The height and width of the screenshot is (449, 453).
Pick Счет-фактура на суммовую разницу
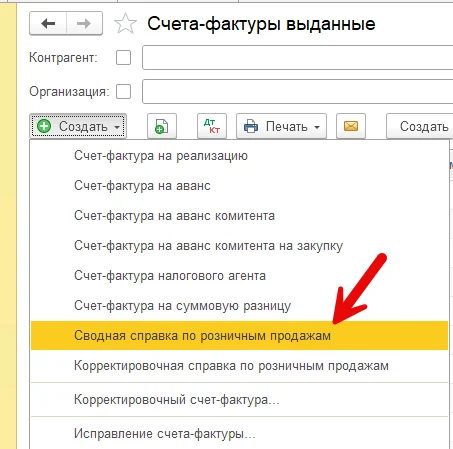[x=239, y=306]
